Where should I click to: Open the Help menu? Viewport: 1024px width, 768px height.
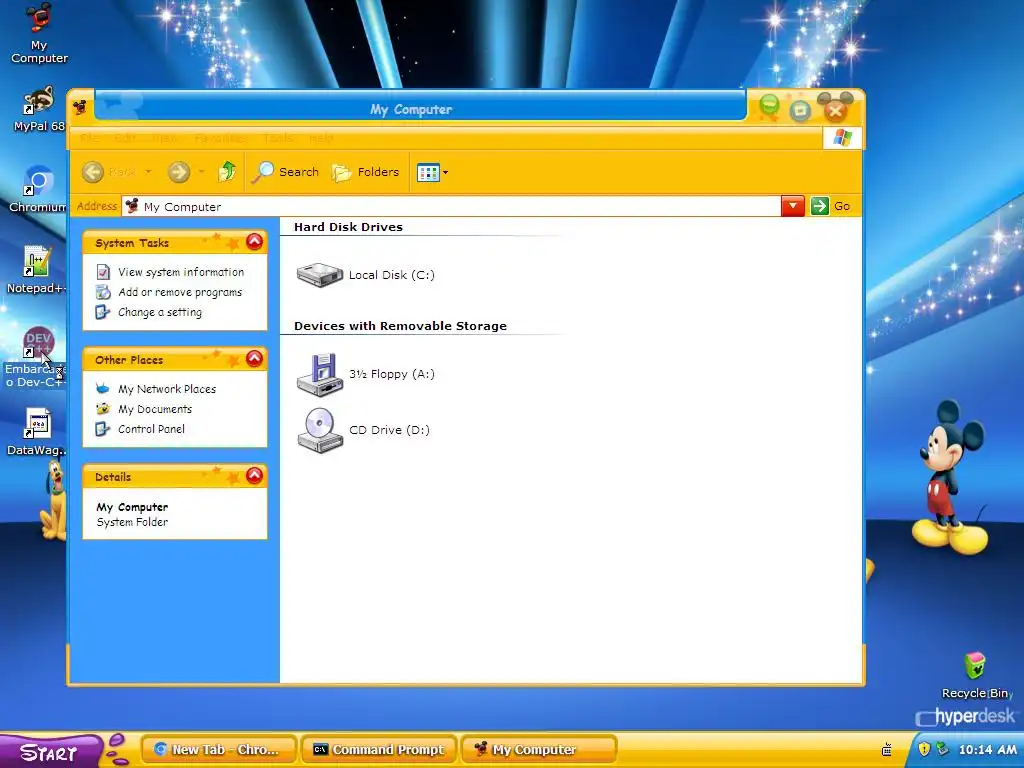click(x=321, y=138)
